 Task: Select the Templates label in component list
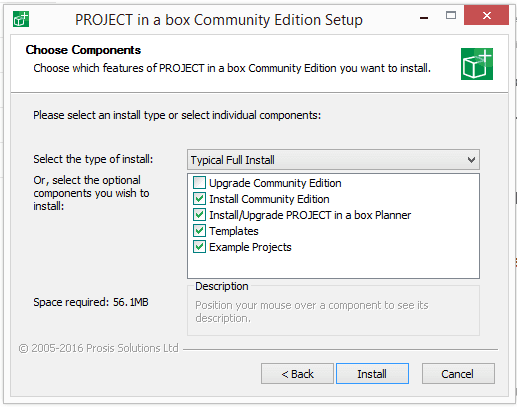point(234,231)
